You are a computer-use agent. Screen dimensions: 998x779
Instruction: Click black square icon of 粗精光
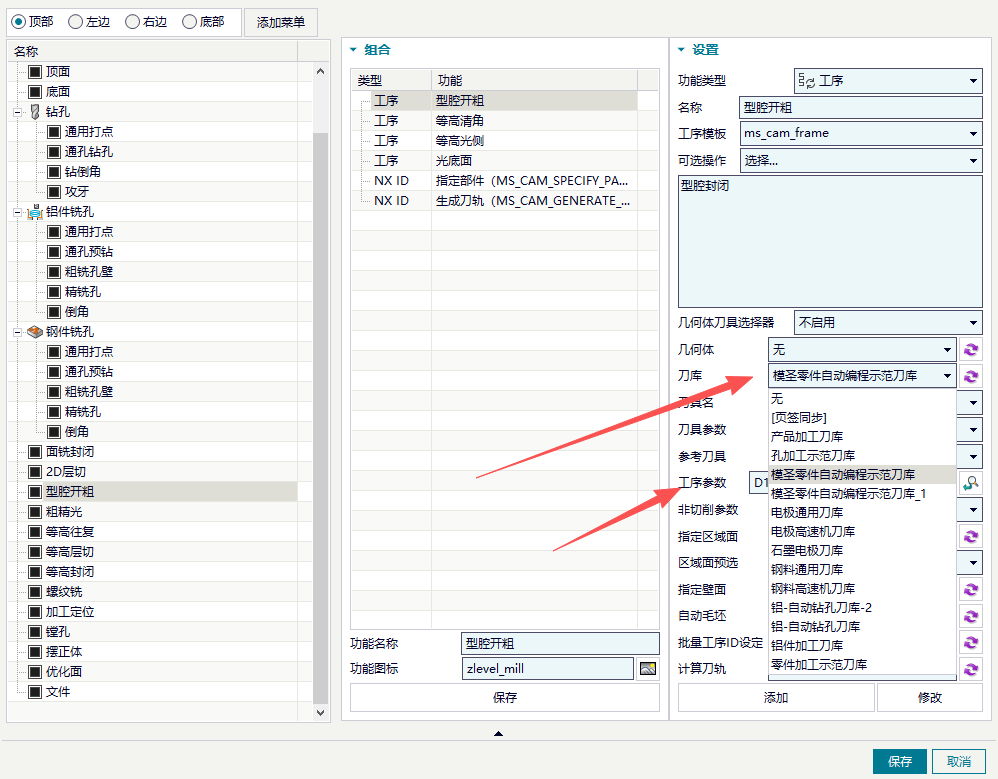[35, 512]
